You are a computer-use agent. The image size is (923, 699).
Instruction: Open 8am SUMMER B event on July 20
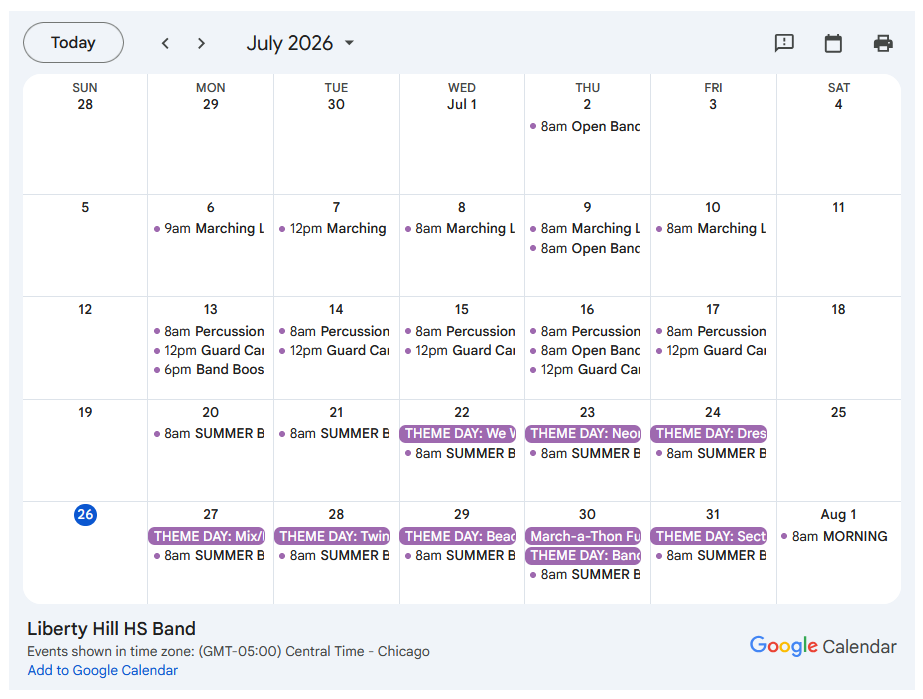[209, 433]
